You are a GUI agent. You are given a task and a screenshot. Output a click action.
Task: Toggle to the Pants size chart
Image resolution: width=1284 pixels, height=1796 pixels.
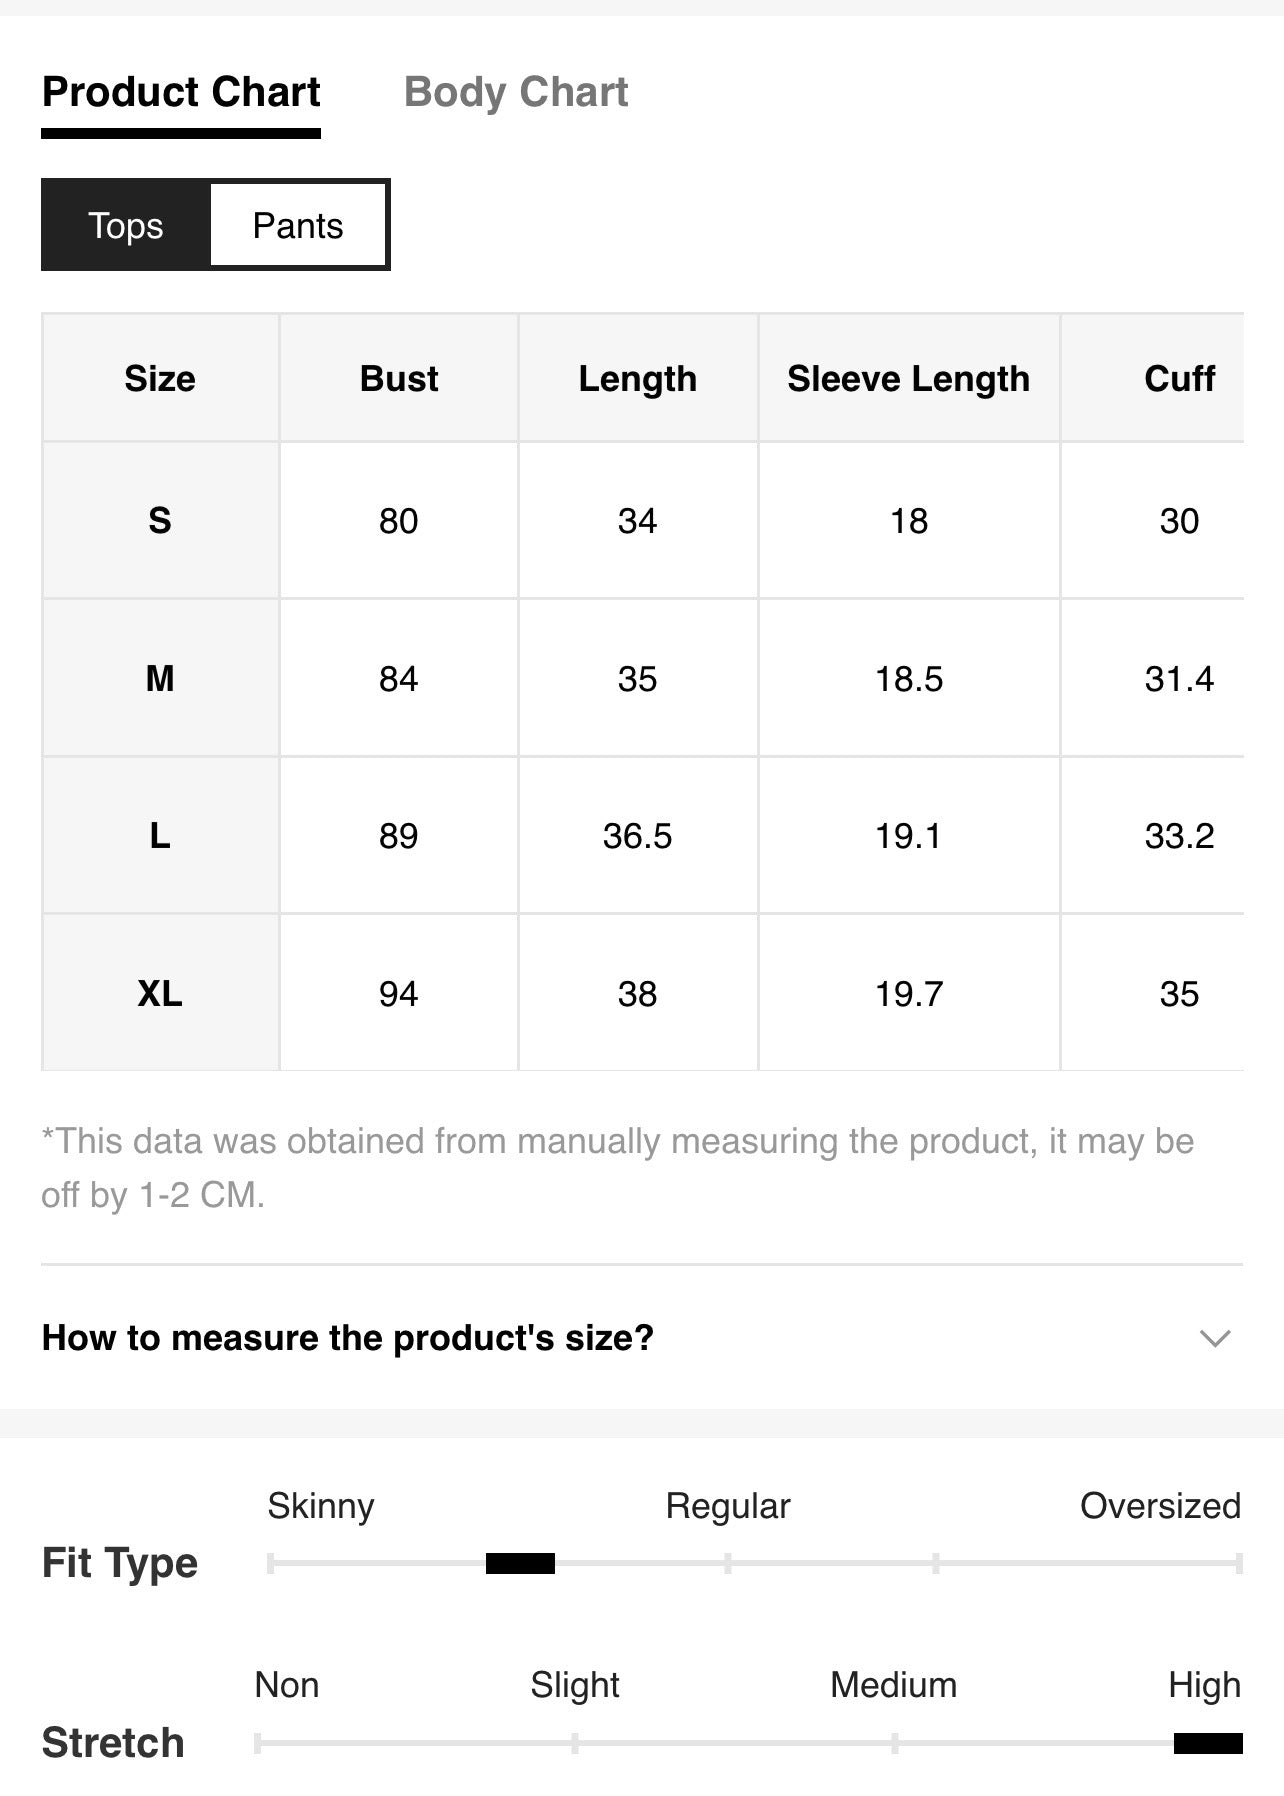(x=298, y=225)
